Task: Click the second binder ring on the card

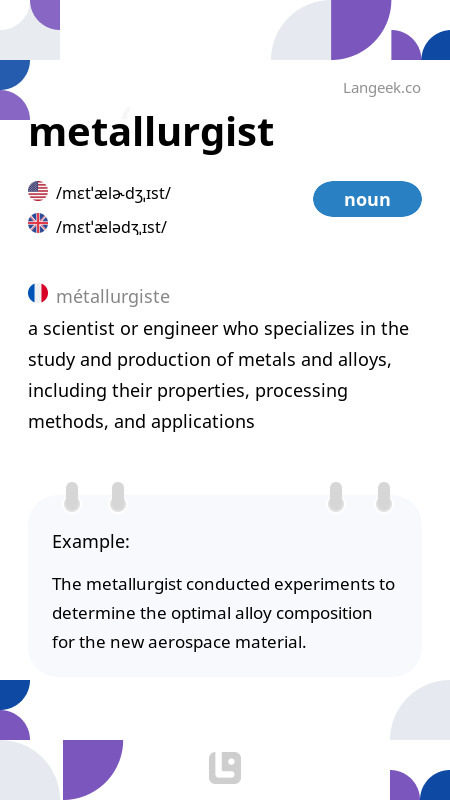Action: pyautogui.click(x=118, y=496)
